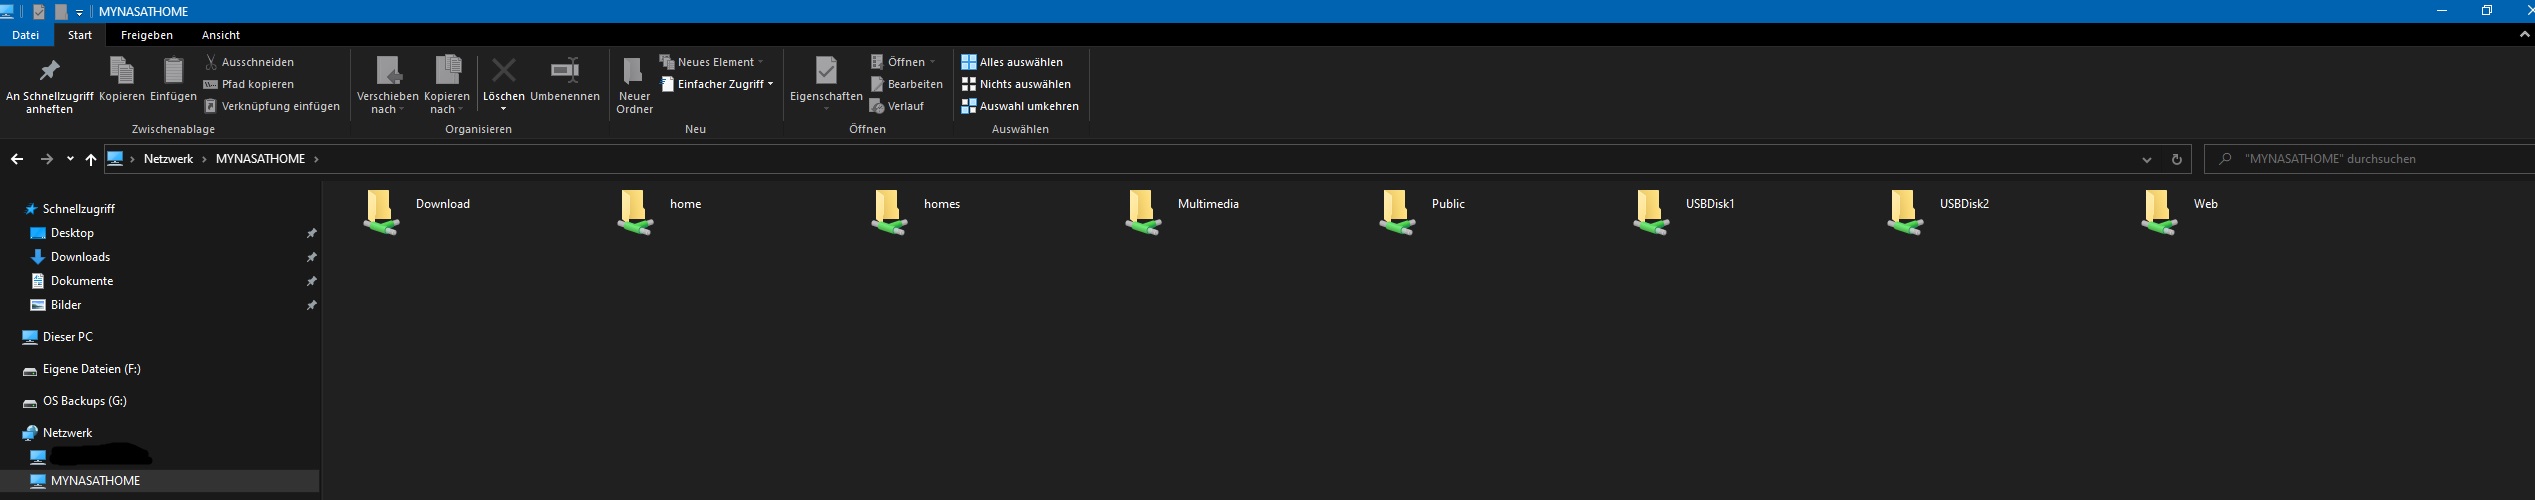Click the quick access properties checkmark icon
Screen dimensions: 2535x500
tap(39, 12)
